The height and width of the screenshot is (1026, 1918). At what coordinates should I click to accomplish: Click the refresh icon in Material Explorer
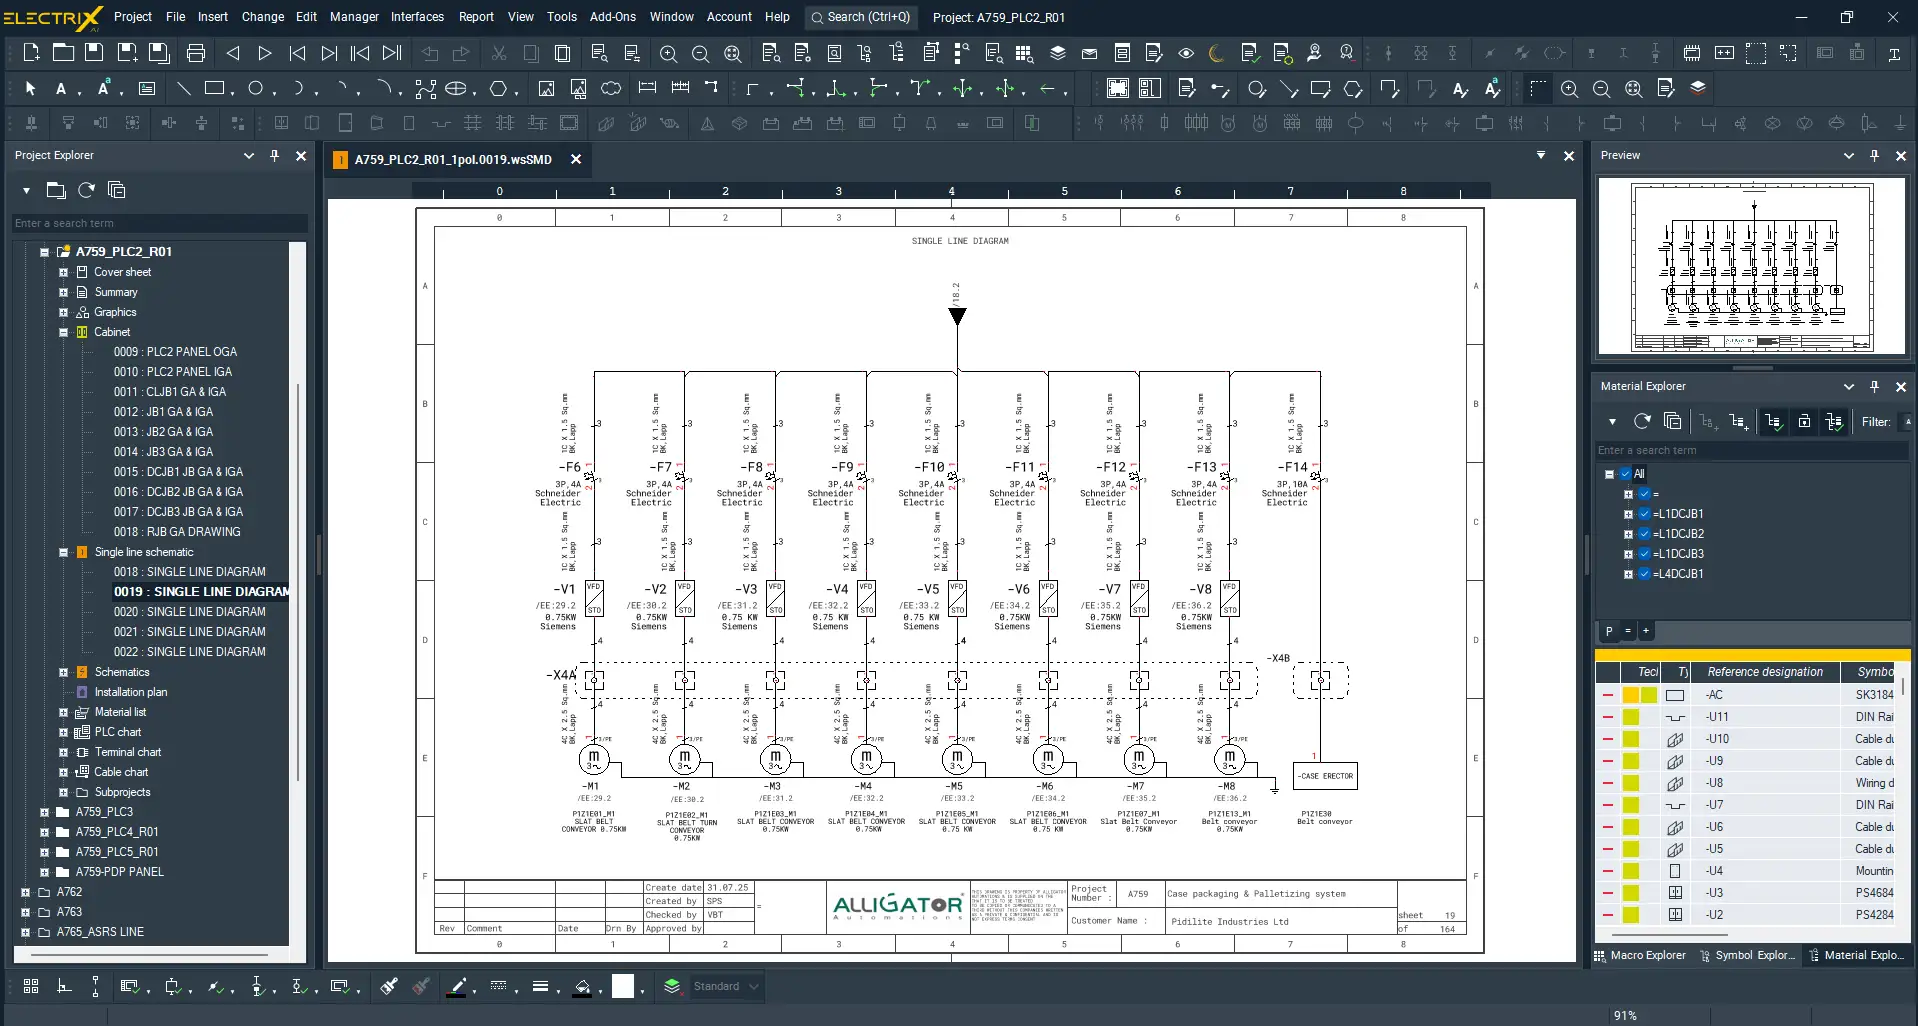coord(1642,422)
